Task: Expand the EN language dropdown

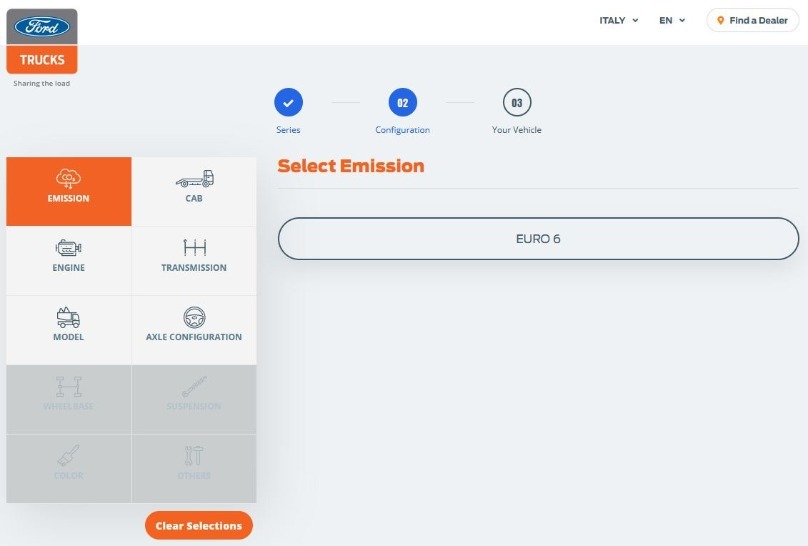Action: click(672, 21)
